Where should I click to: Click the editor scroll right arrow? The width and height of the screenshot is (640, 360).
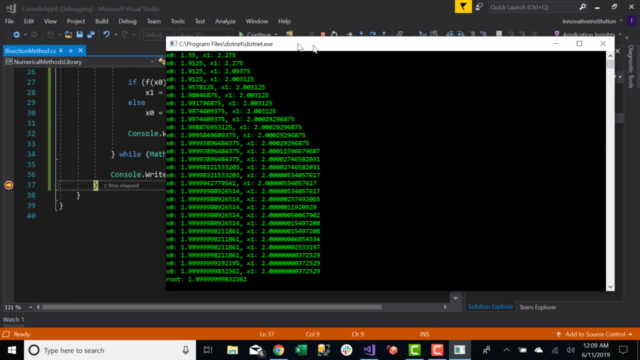click(445, 307)
